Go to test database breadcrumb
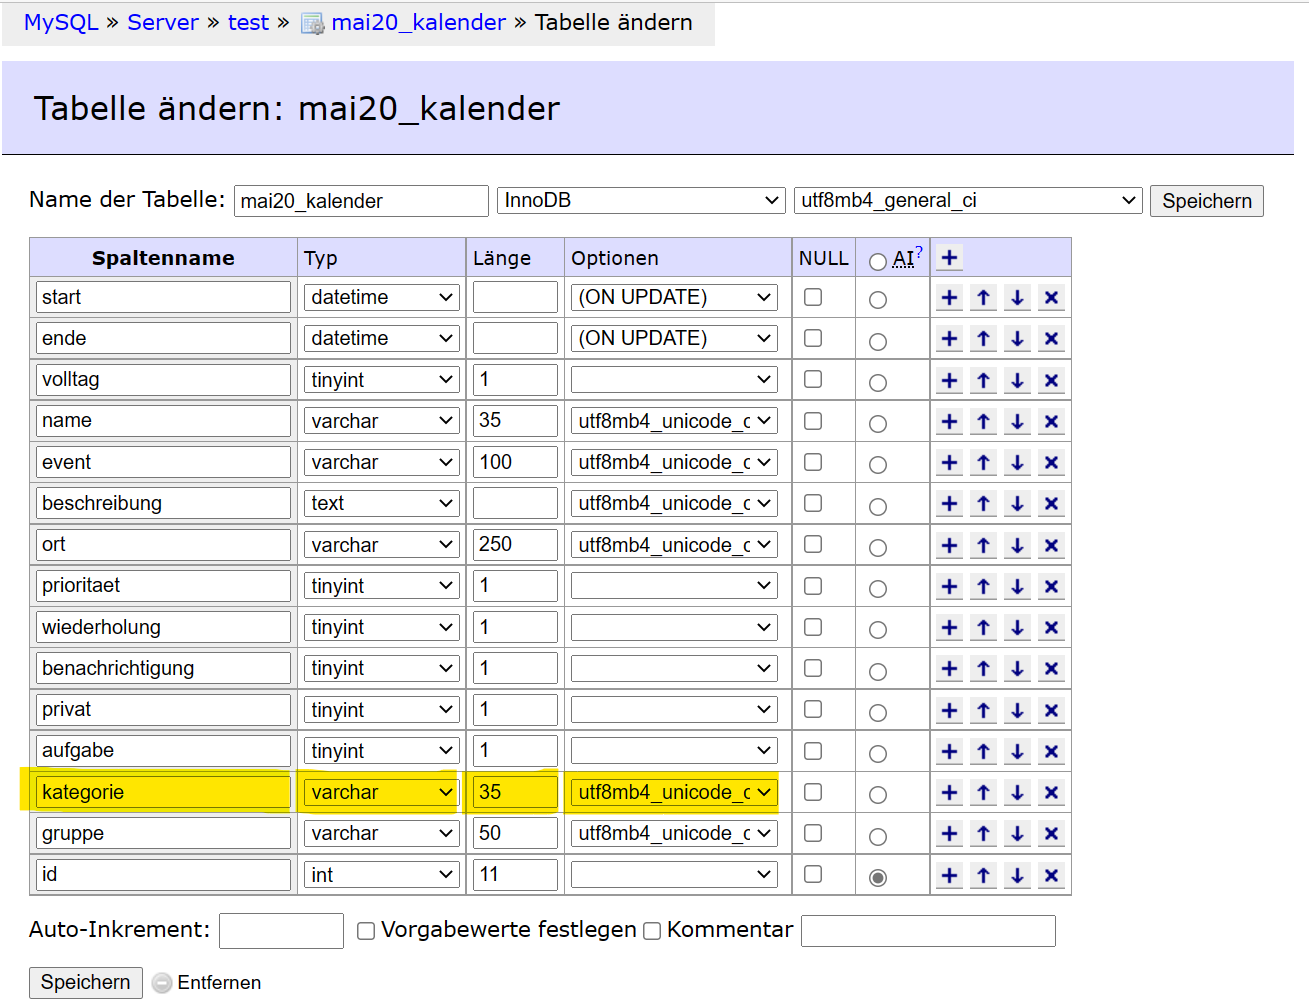 (x=248, y=22)
